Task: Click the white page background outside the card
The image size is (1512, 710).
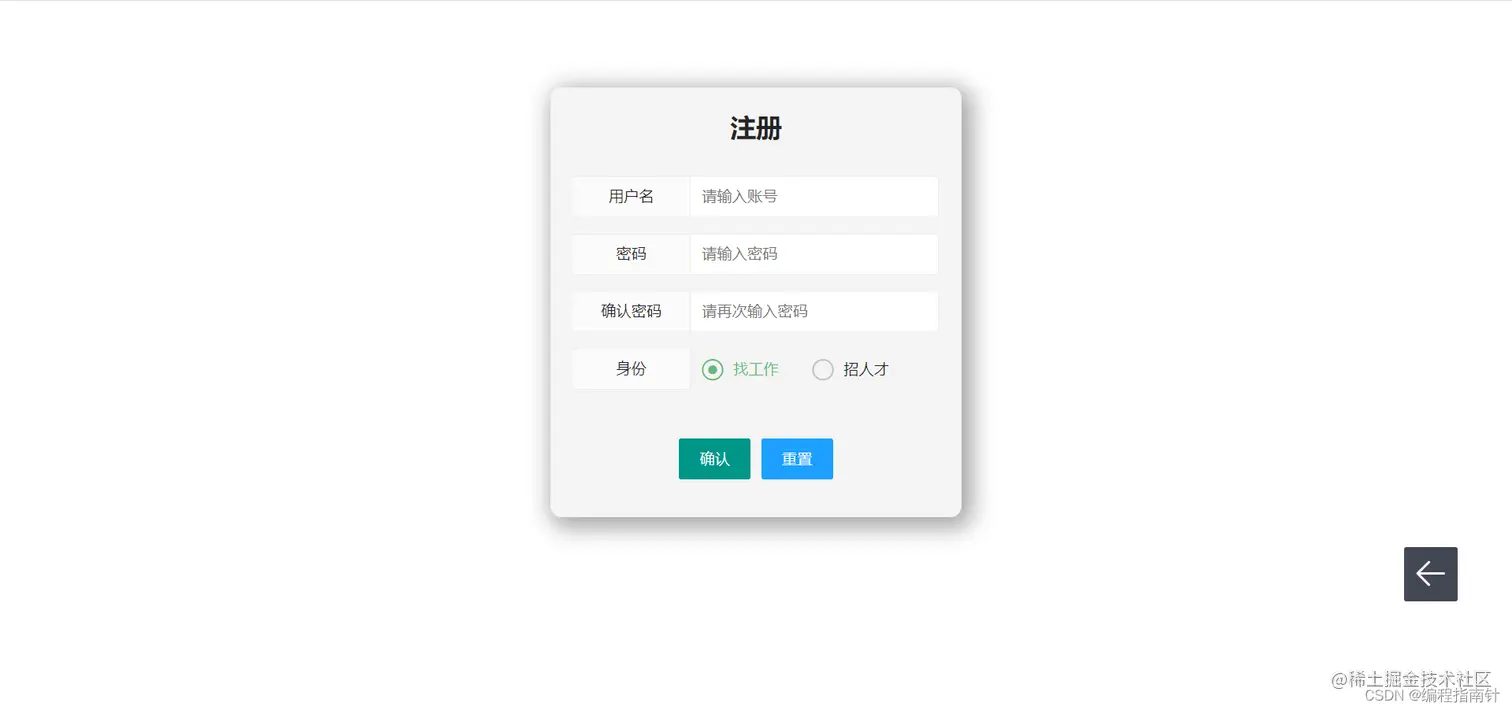Action: pos(250,350)
